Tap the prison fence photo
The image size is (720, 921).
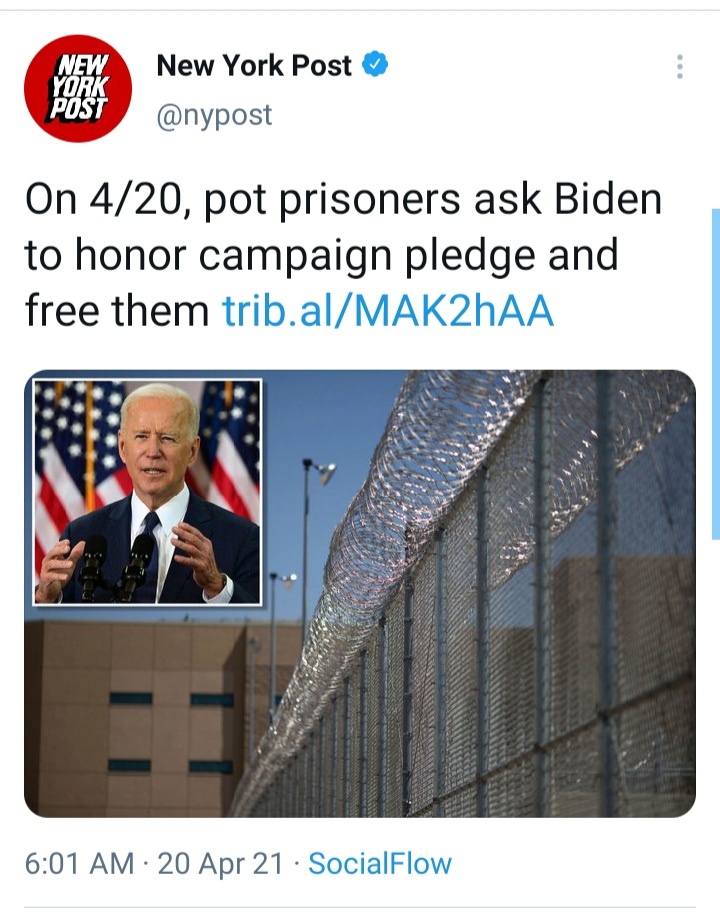click(x=360, y=593)
